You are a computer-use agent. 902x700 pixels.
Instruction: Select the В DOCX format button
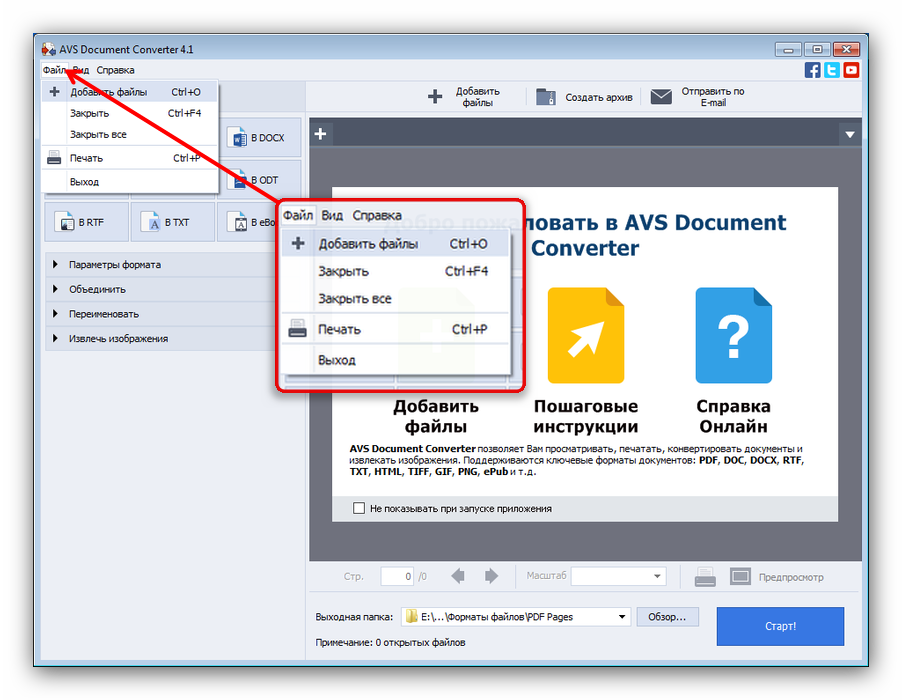point(256,138)
